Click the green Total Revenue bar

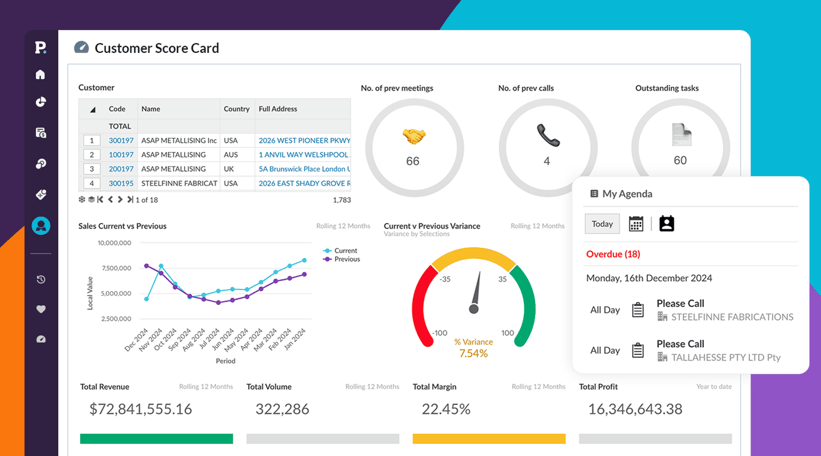[157, 439]
